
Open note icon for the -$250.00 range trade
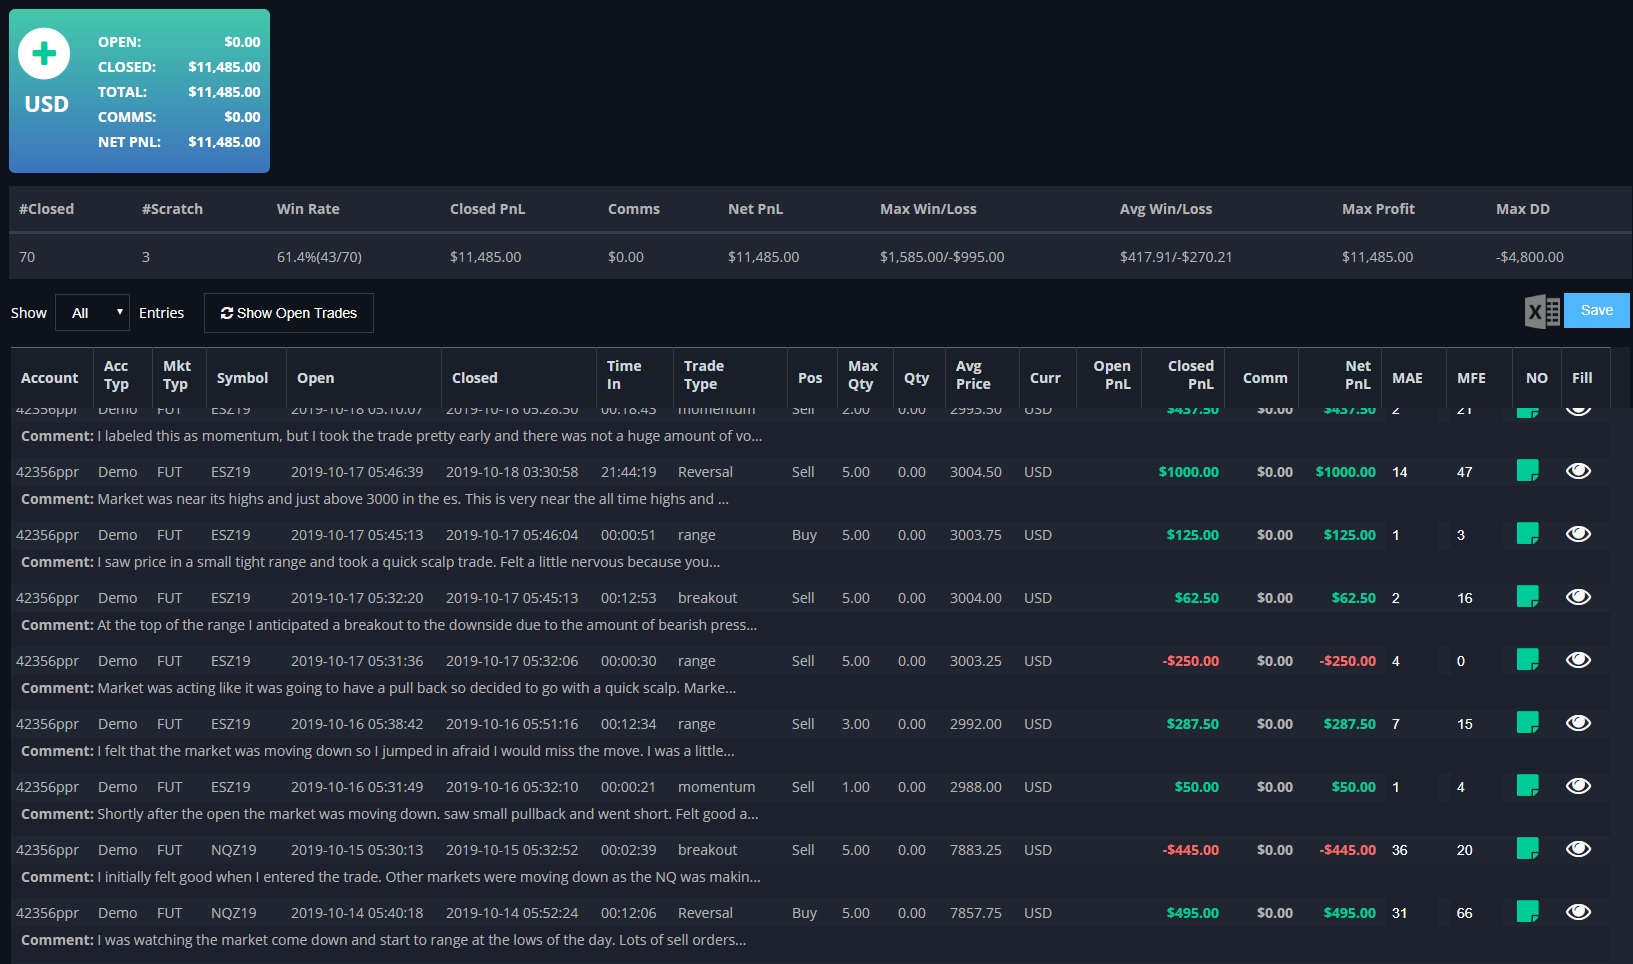pyautogui.click(x=1527, y=660)
